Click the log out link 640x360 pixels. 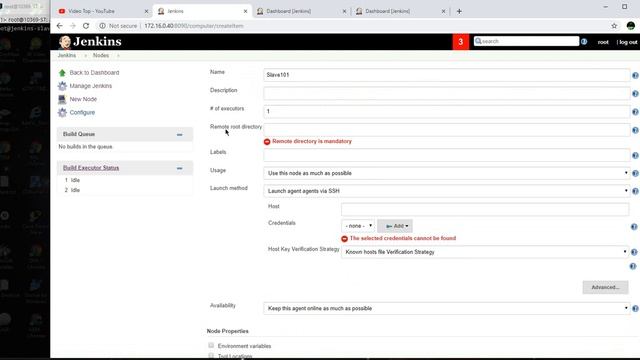point(628,42)
